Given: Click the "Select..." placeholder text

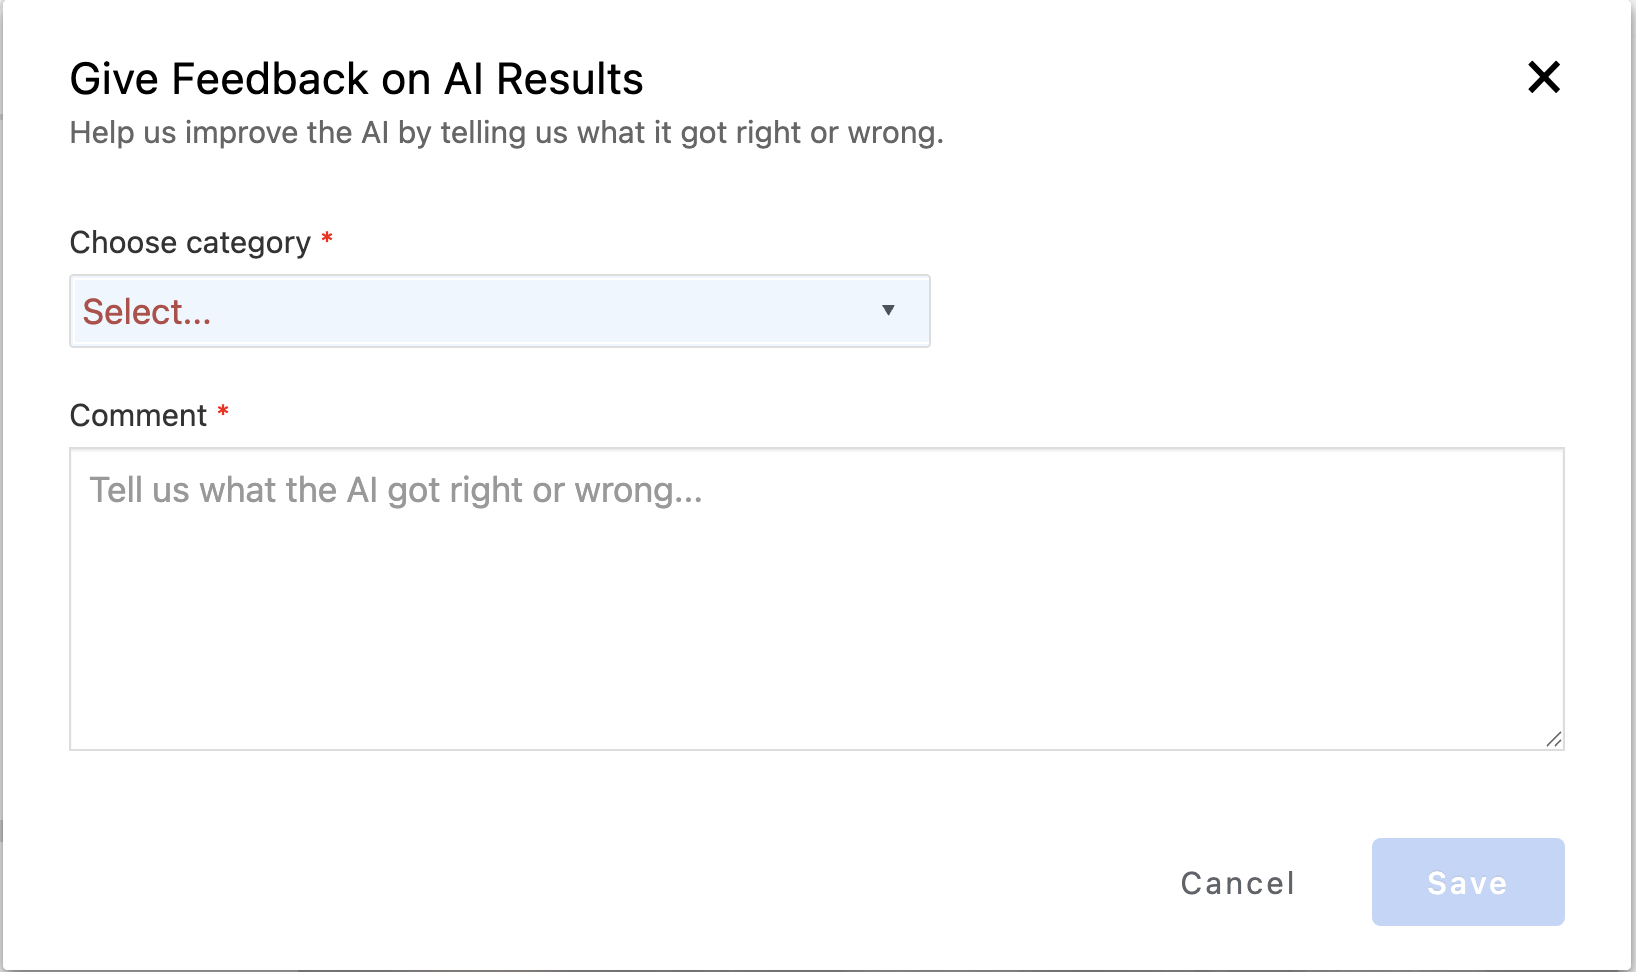Looking at the screenshot, I should 147,312.
